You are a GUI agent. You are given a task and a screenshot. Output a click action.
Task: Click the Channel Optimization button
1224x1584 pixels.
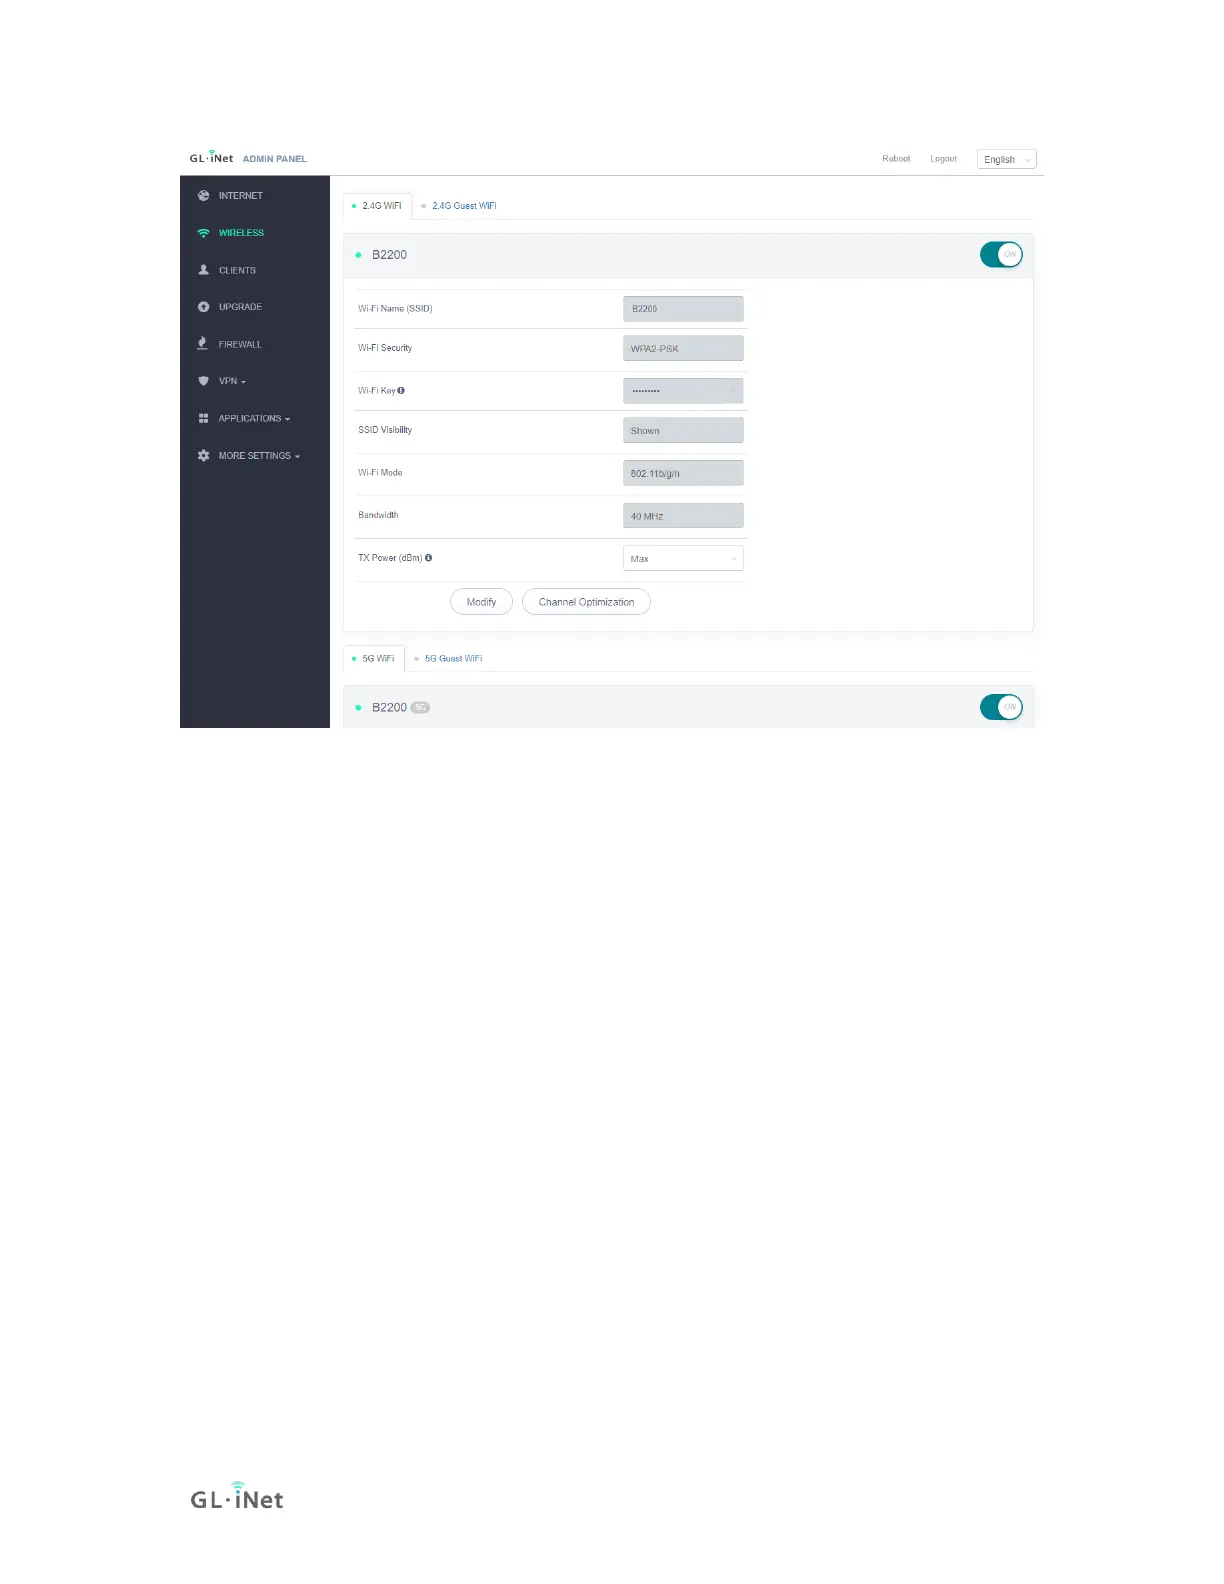point(586,602)
